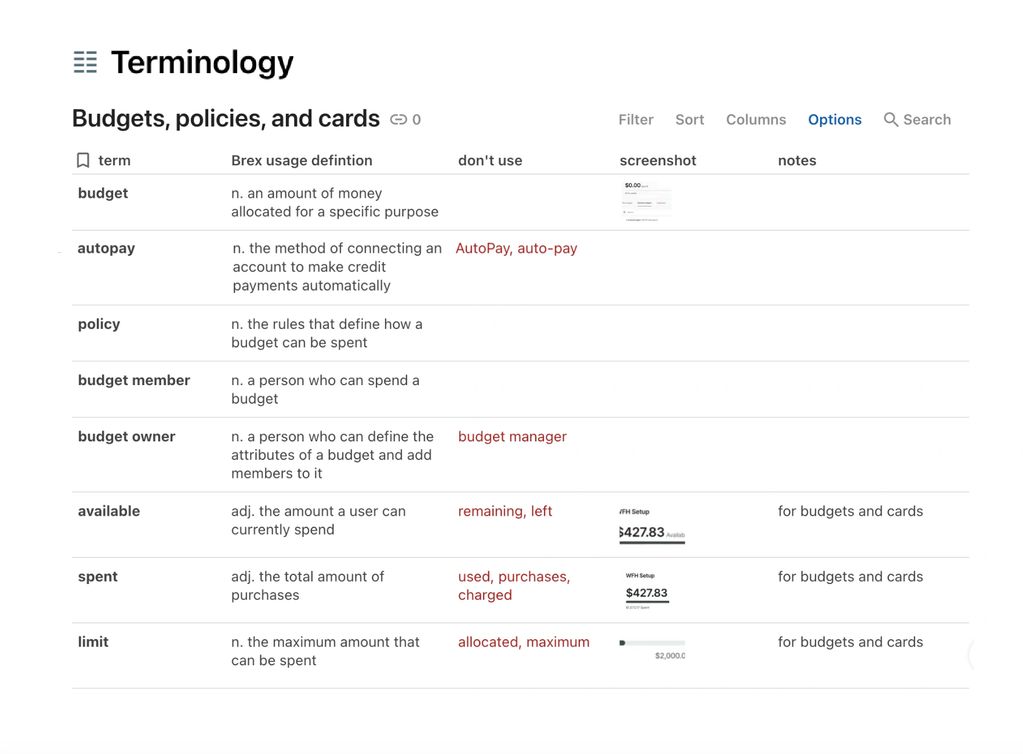
Task: Click the bookmark icon in term header
Action: click(x=83, y=160)
